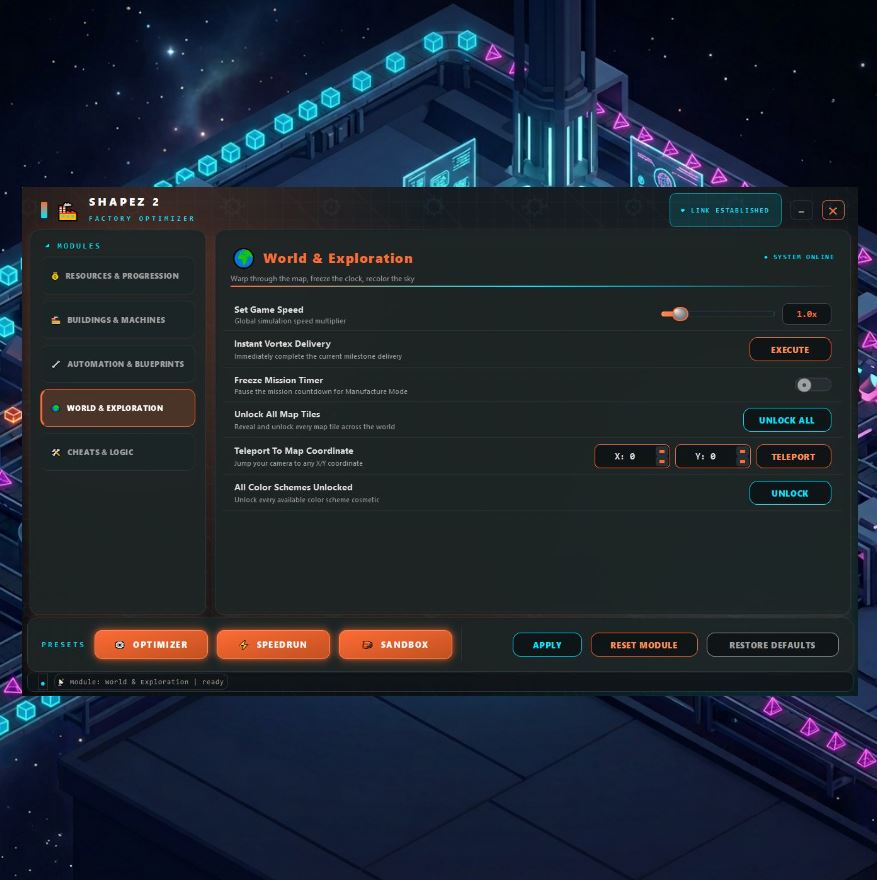Click the PRESETS label
877x880 pixels.
pyautogui.click(x=63, y=644)
